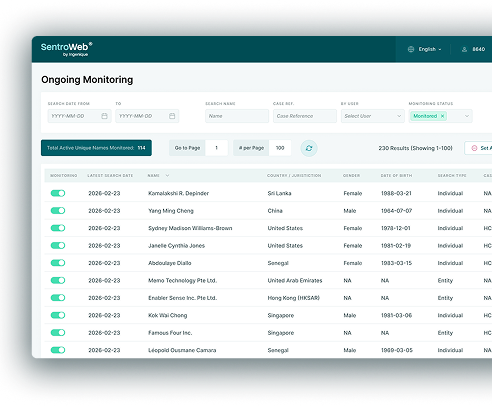The image size is (492, 407).
Task: Toggle monitoring for Famous Four Inc.
Action: pyautogui.click(x=58, y=333)
